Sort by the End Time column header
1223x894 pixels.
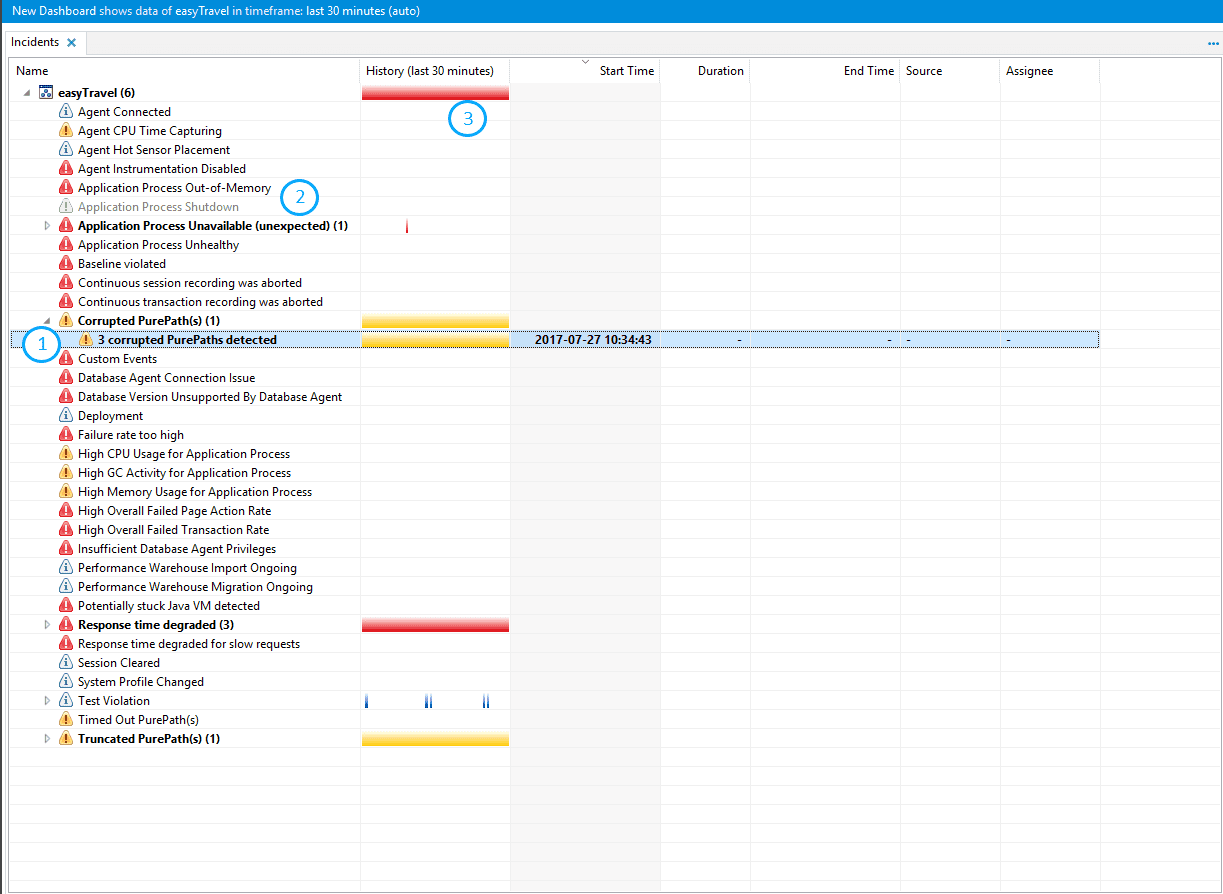[x=825, y=71]
